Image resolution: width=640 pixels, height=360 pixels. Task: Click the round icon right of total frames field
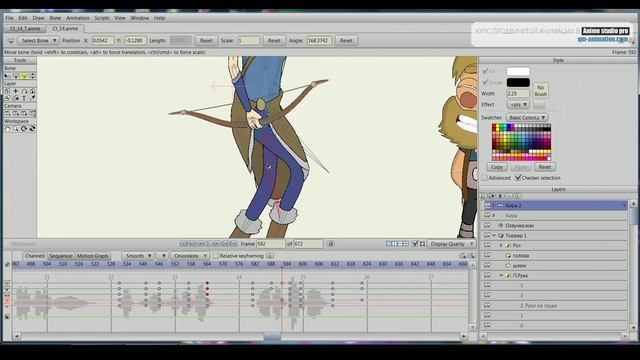(x=331, y=244)
